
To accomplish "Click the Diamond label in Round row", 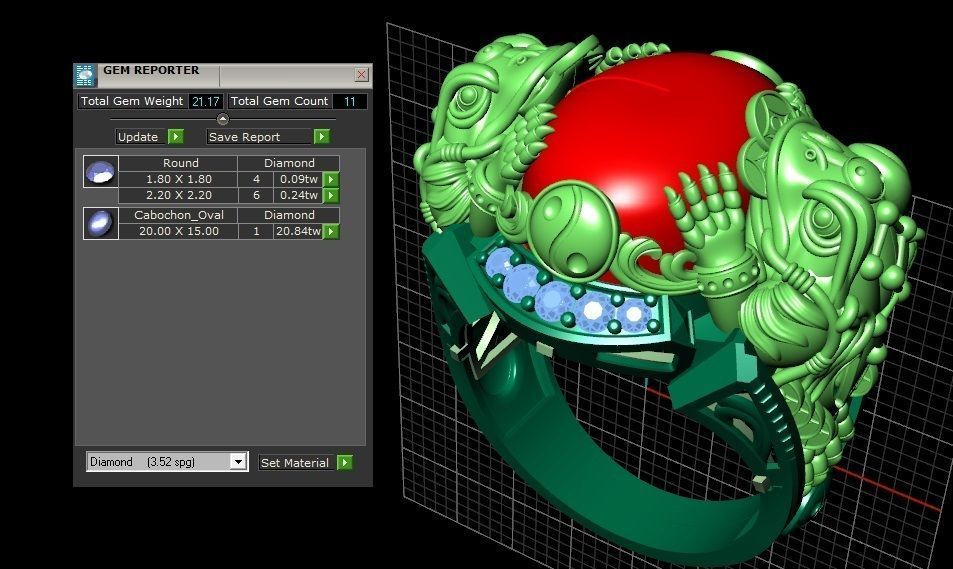I will tap(289, 163).
